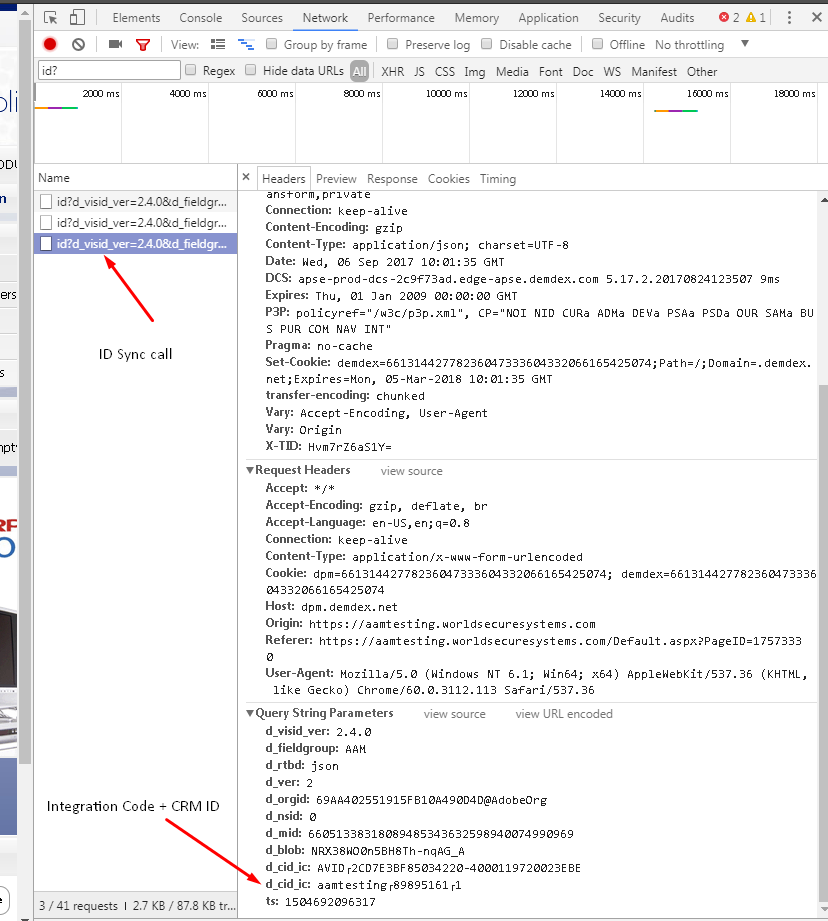This screenshot has height=921, width=828.
Task: Click the 16000 ms timeline request marker
Action: pyautogui.click(x=675, y=110)
